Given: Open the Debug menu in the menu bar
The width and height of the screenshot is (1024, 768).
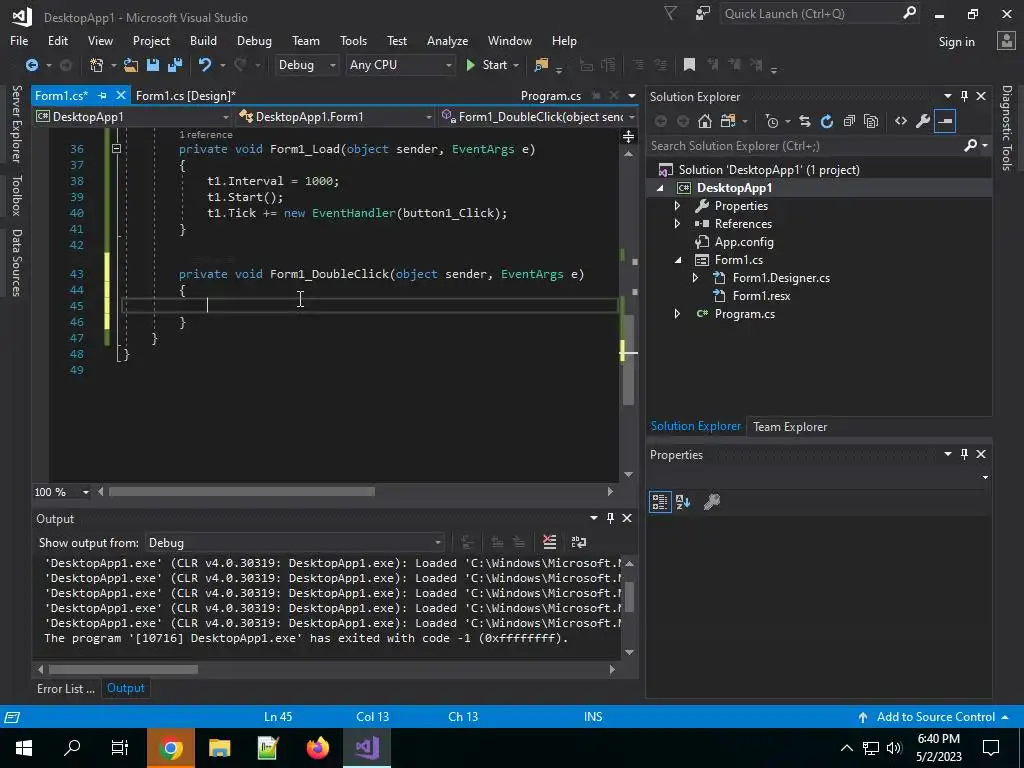Looking at the screenshot, I should pos(254,40).
